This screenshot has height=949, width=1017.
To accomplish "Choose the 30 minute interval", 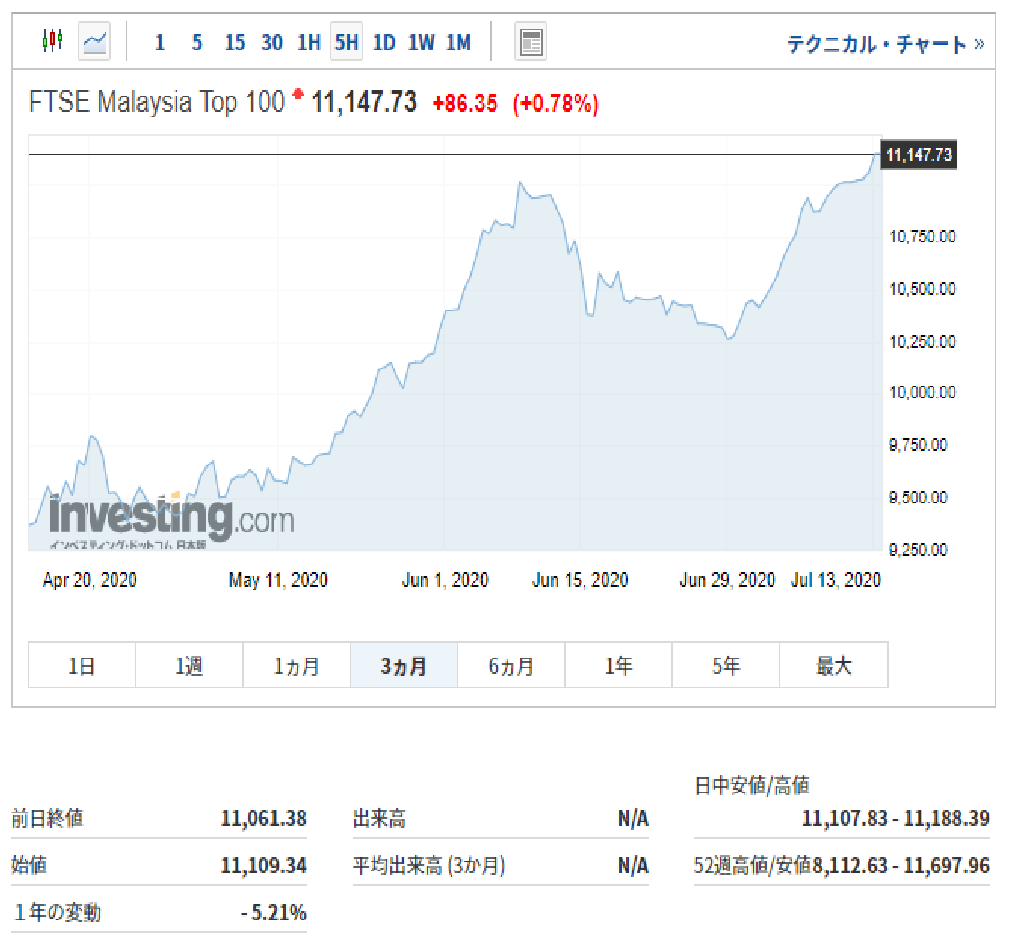I will 272,42.
